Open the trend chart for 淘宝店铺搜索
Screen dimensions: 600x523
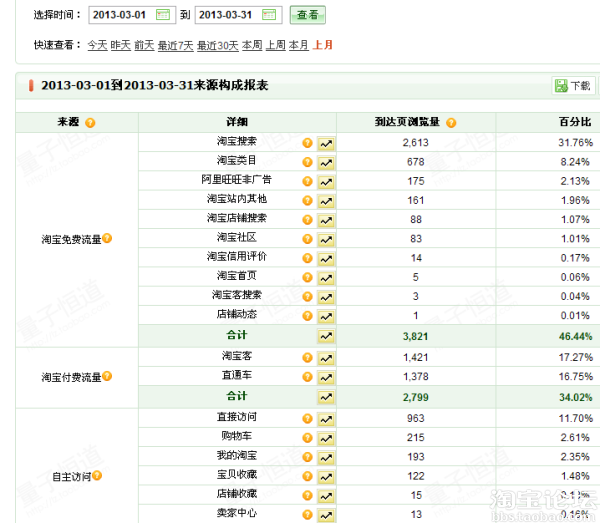click(326, 220)
